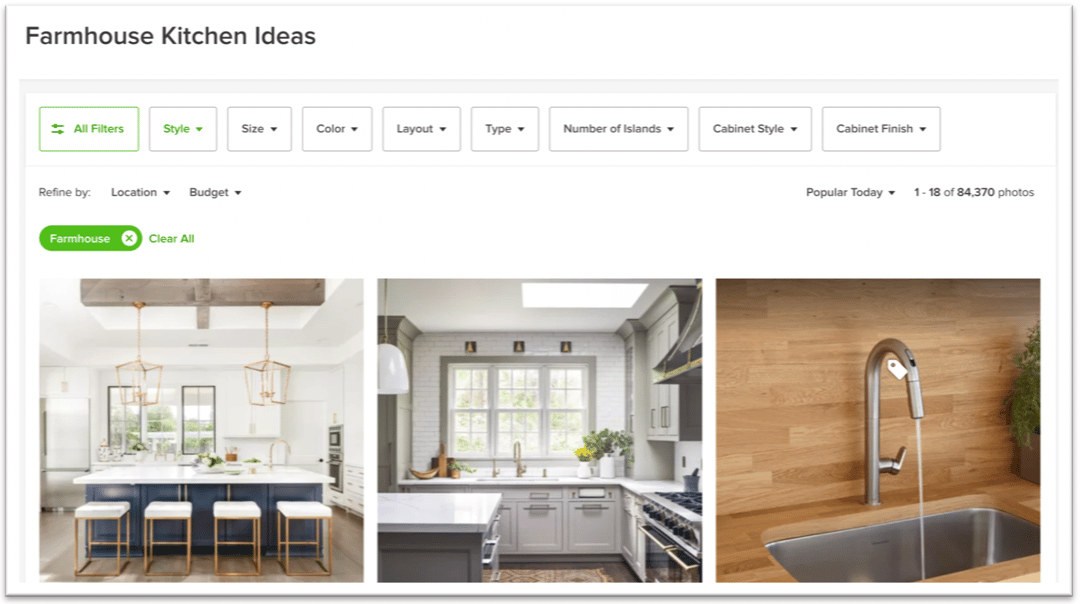
Task: Expand the Cabinet Finish filter
Action: pos(881,129)
